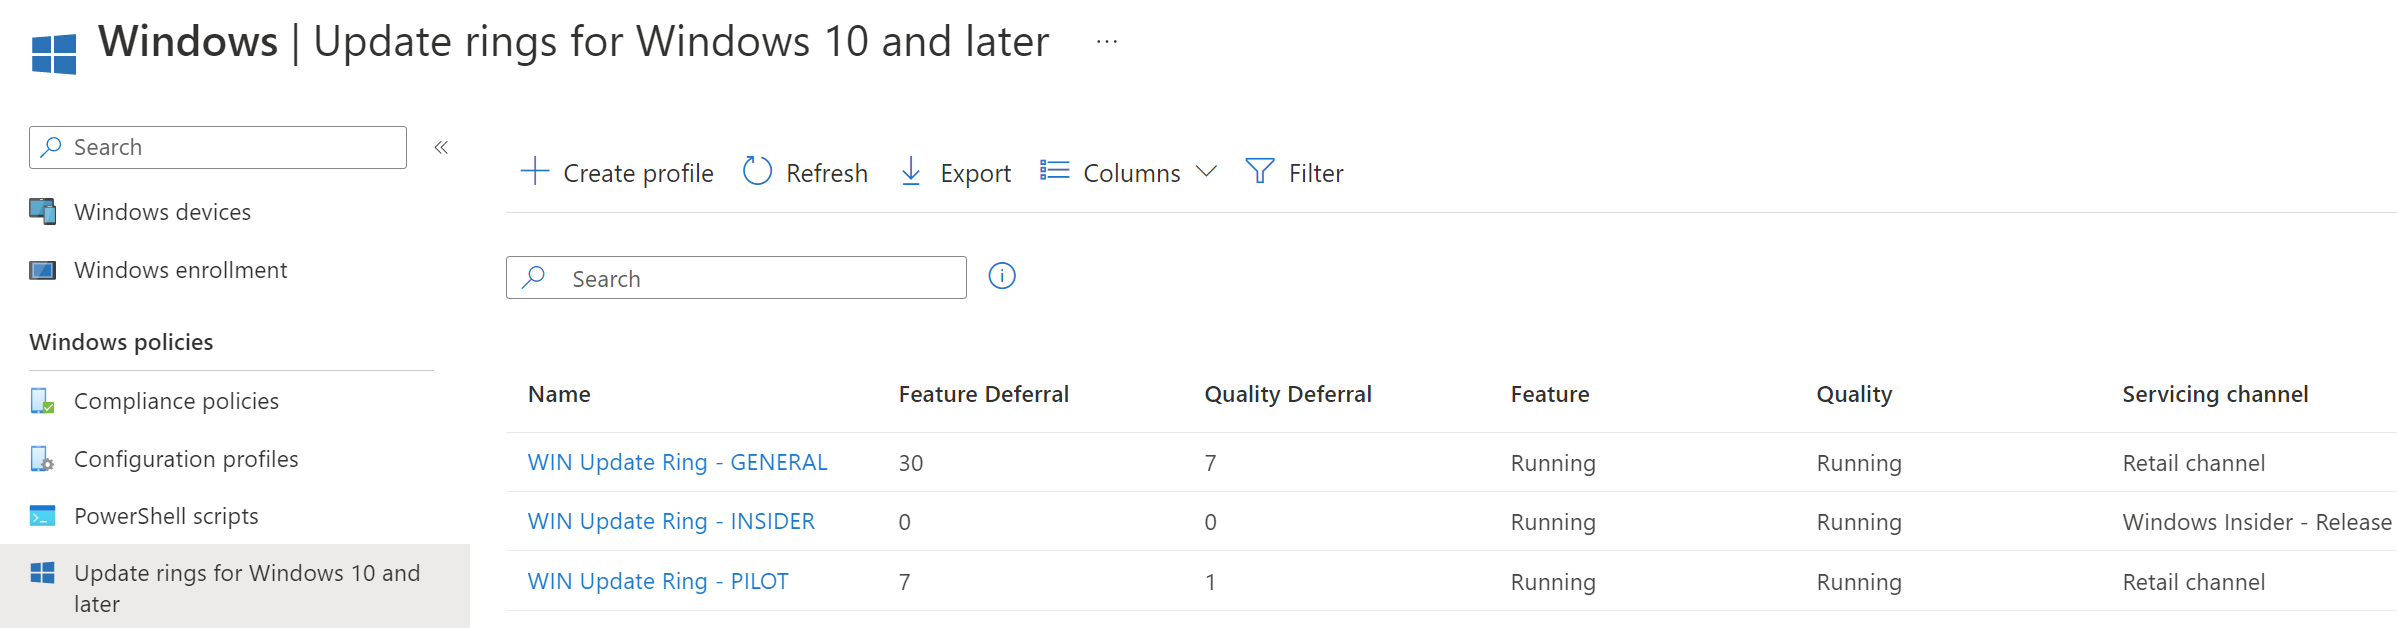Image resolution: width=2397 pixels, height=628 pixels.
Task: Click Feature Deferral value 7 in the PILOT row
Action: [x=904, y=582]
